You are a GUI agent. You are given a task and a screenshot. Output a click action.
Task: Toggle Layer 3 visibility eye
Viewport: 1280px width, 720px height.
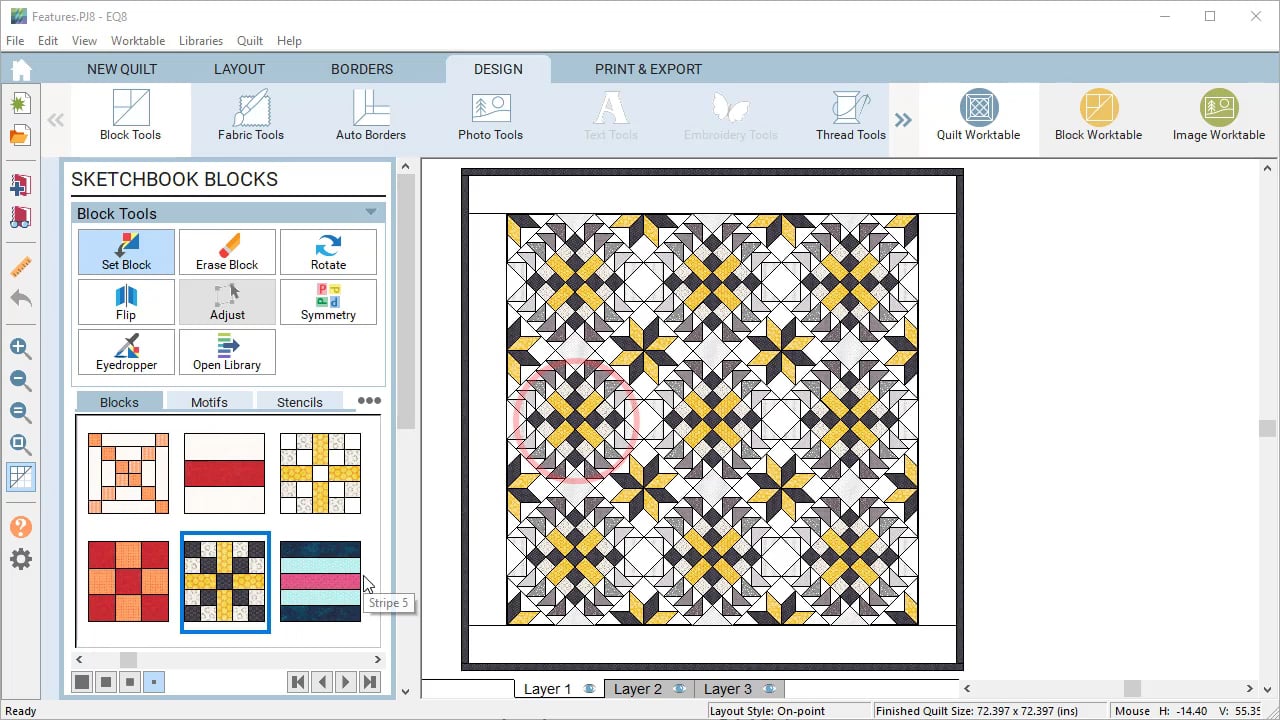(x=770, y=689)
